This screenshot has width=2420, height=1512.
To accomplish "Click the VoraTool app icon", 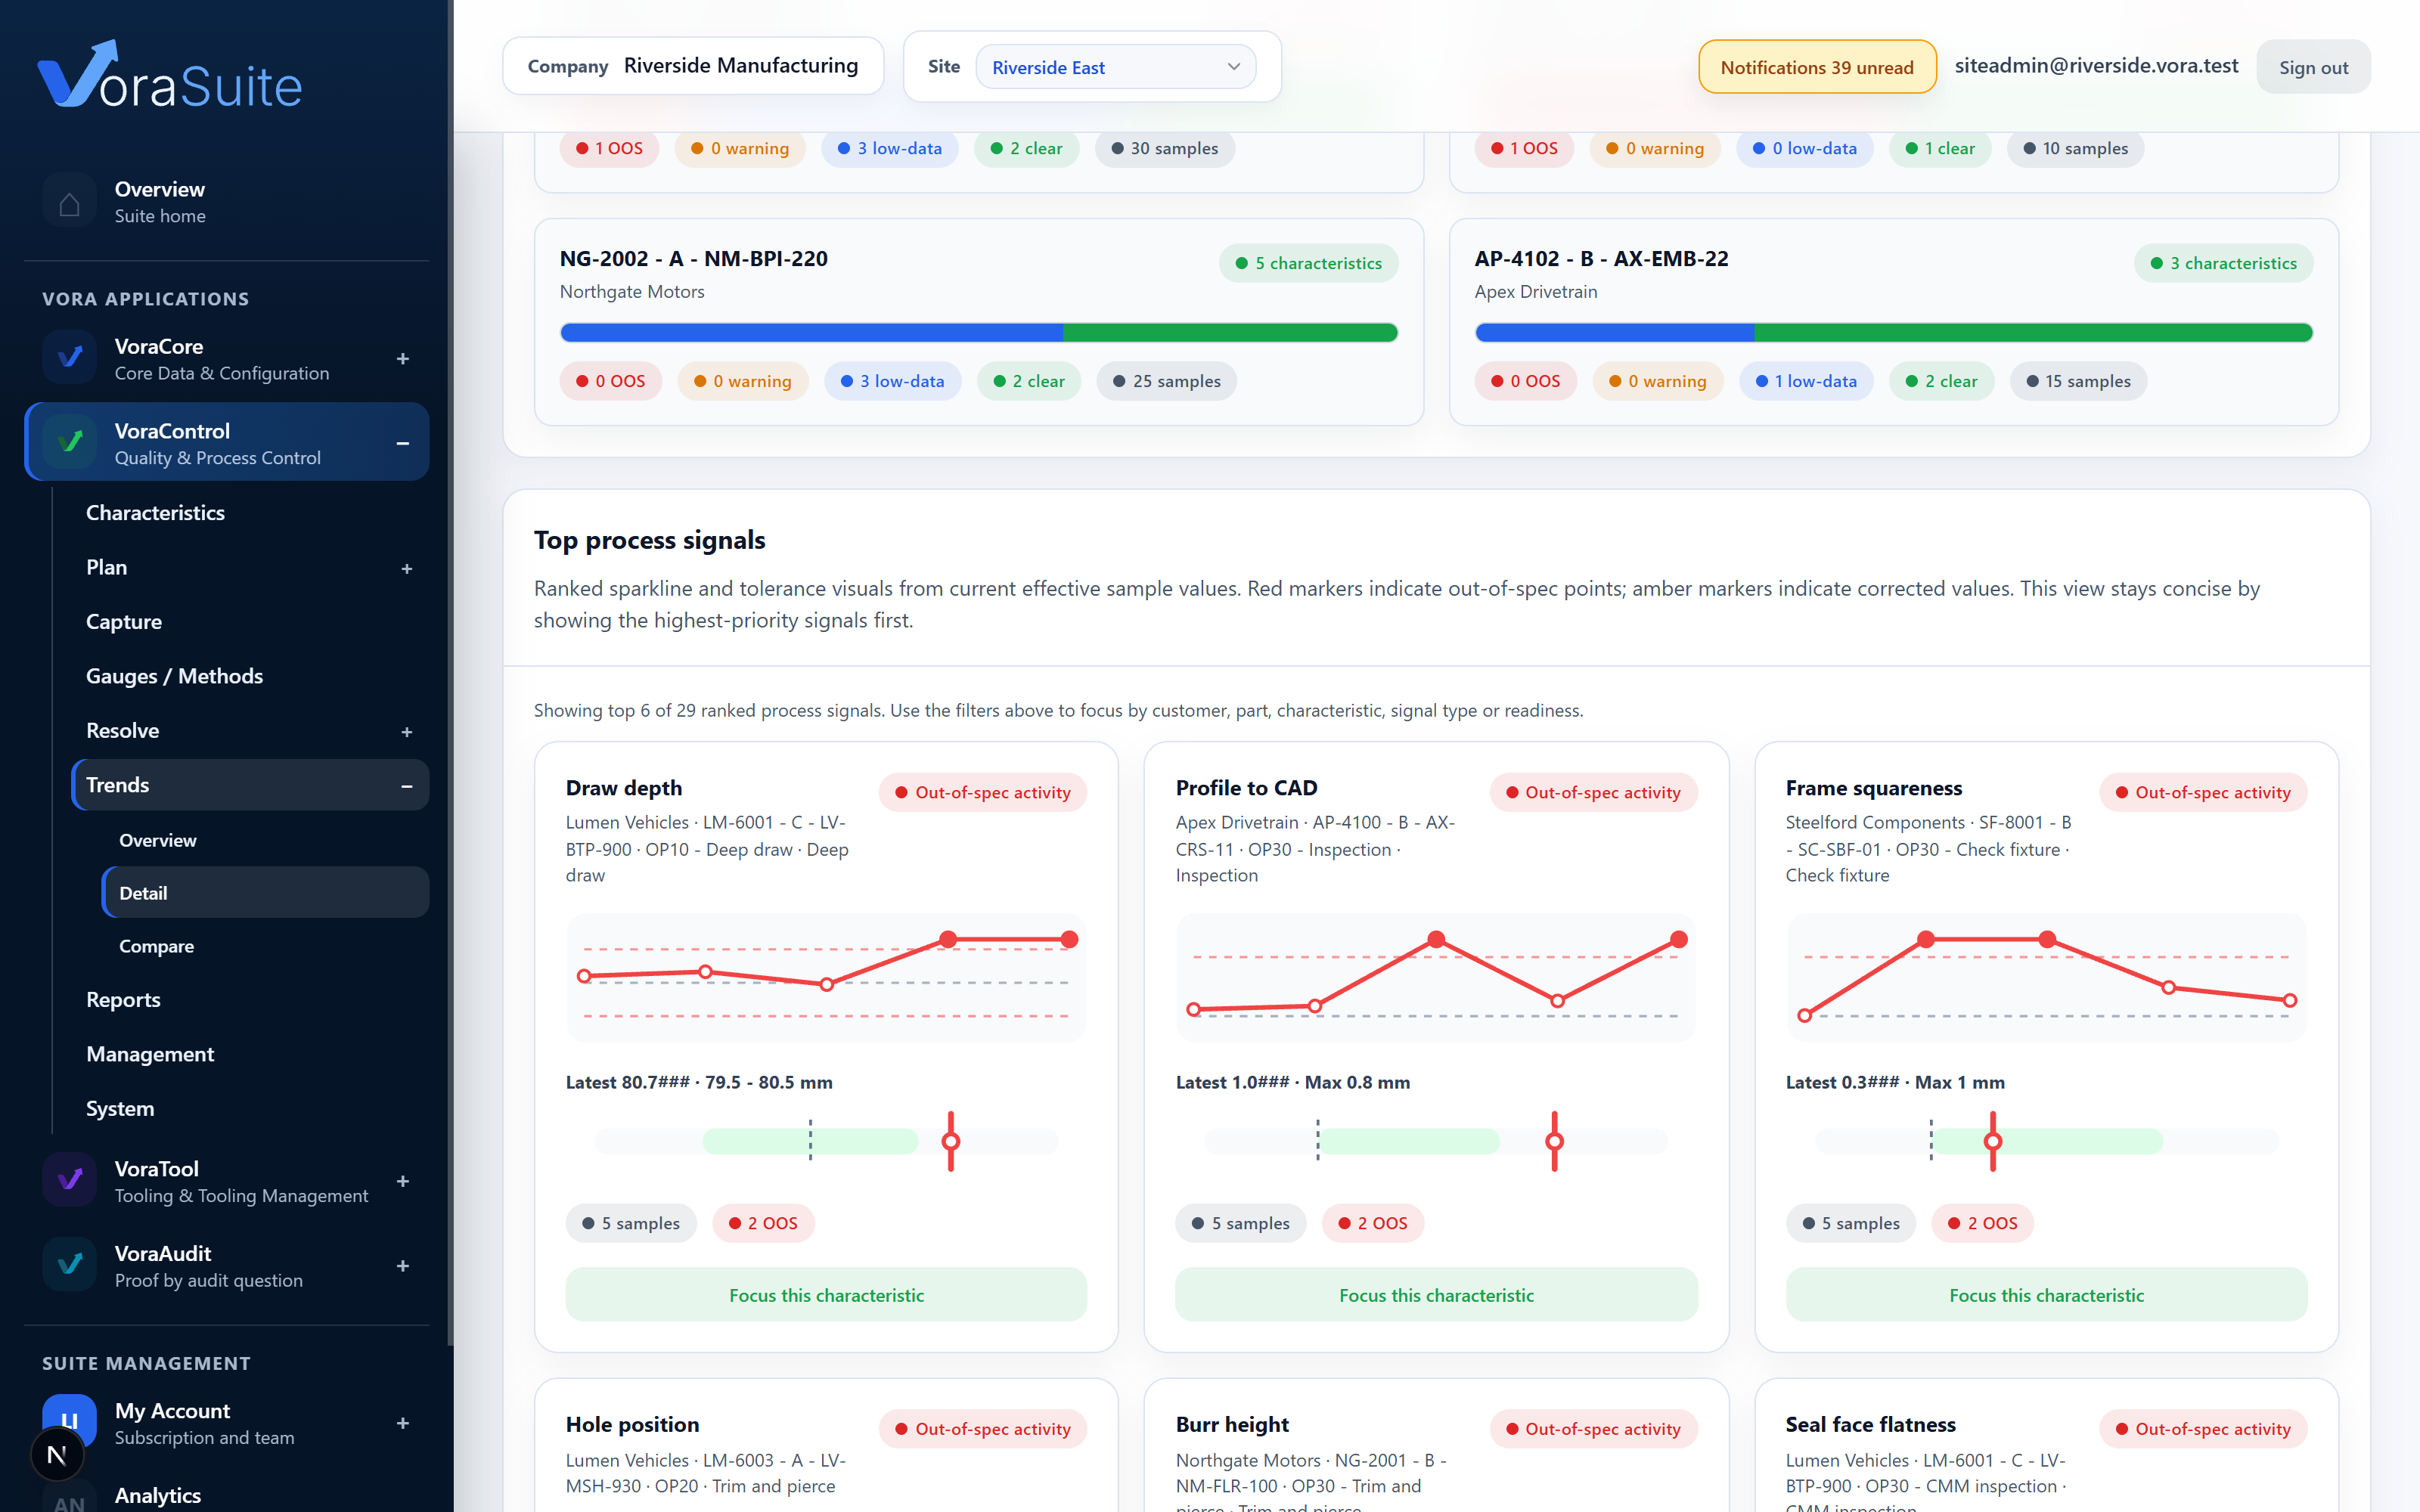I will [69, 1181].
